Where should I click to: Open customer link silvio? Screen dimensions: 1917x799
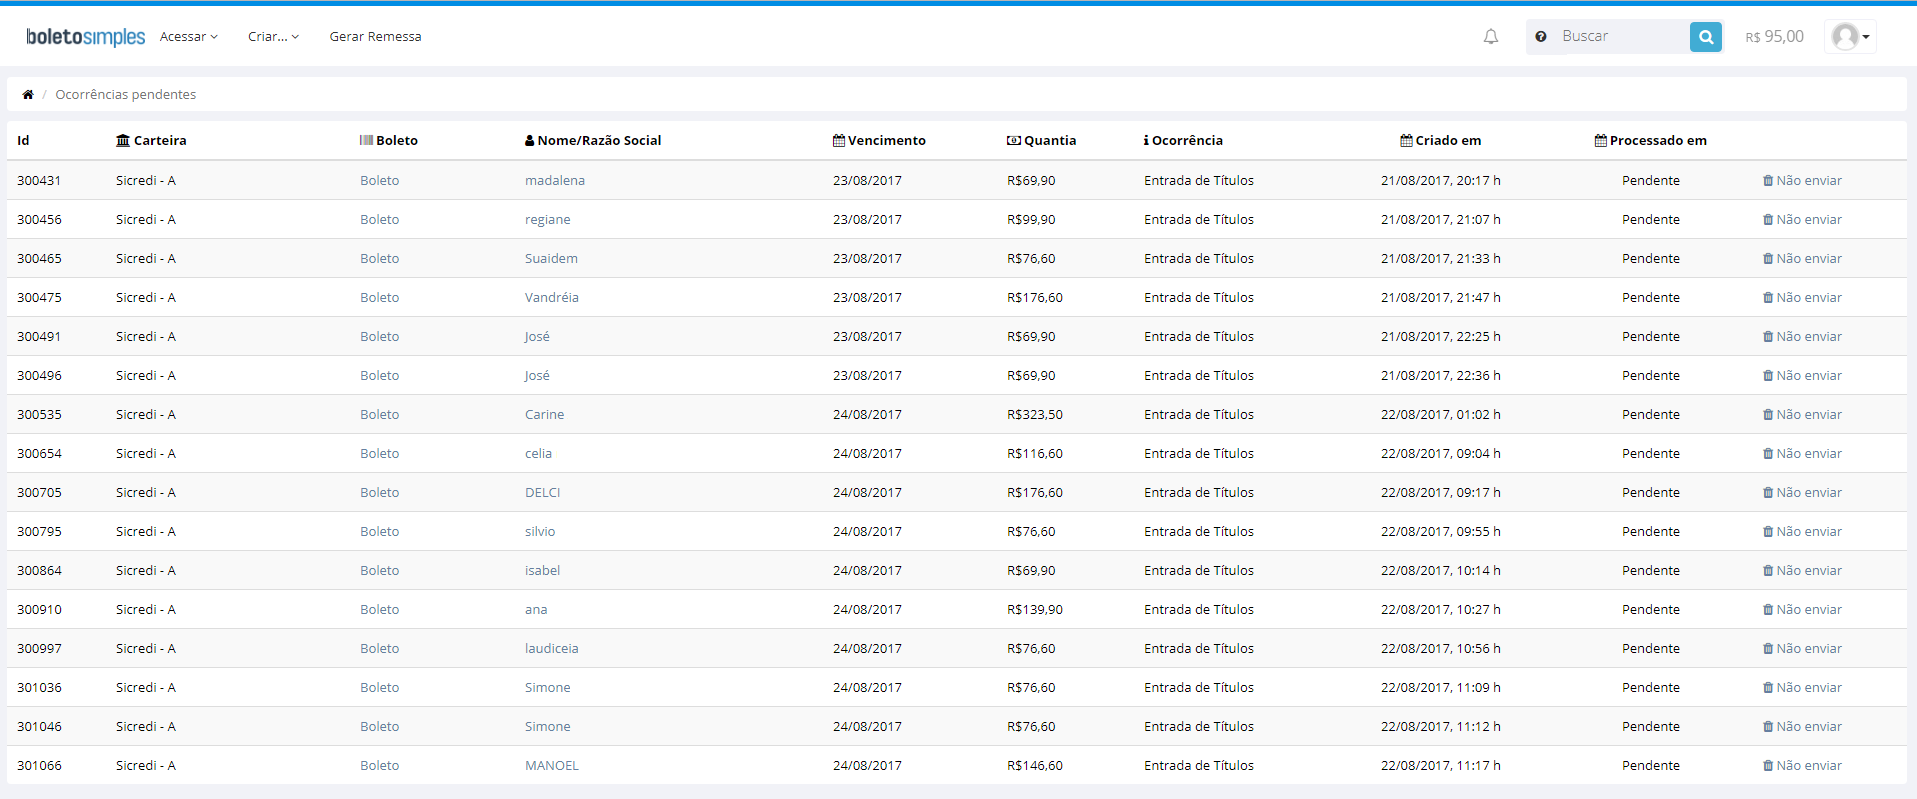[x=540, y=532]
